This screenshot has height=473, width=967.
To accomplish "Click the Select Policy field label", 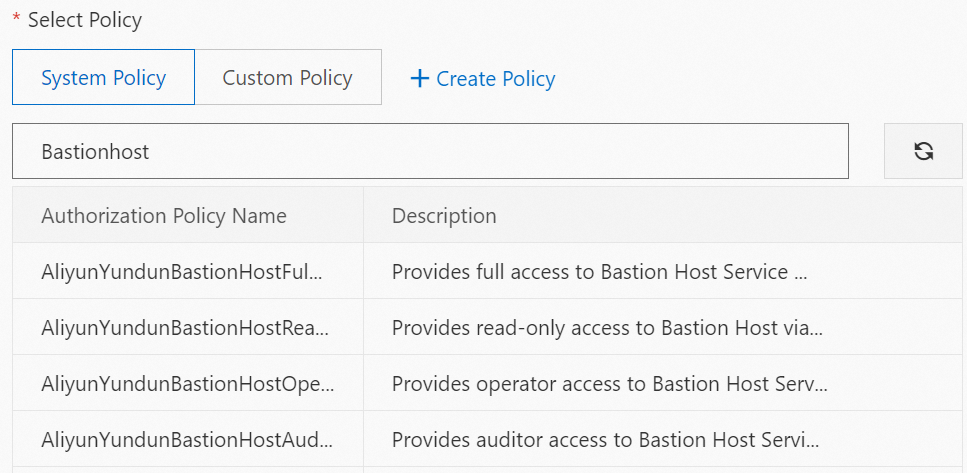I will (85, 20).
